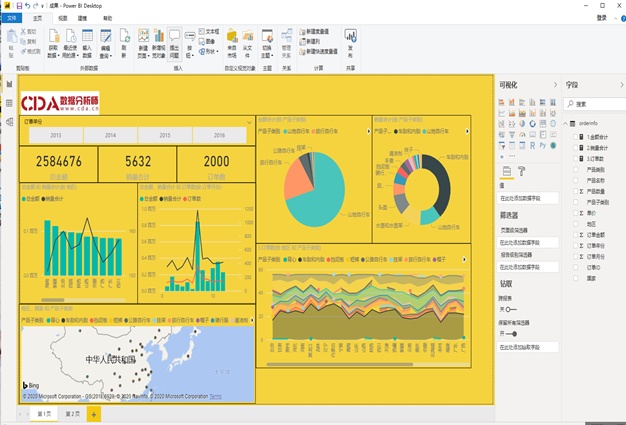Switch to the 建模 ribbon tab
626x425 pixels.
point(82,18)
